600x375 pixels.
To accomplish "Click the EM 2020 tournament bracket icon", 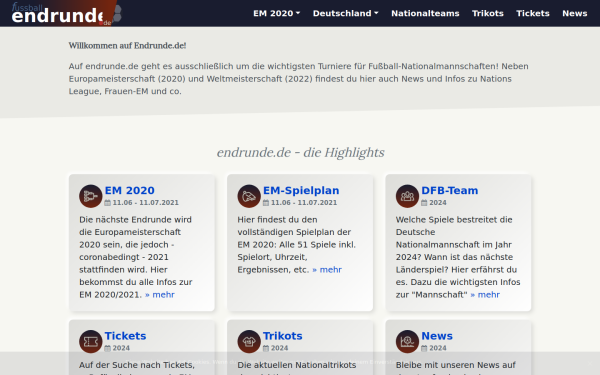I will pyautogui.click(x=91, y=196).
